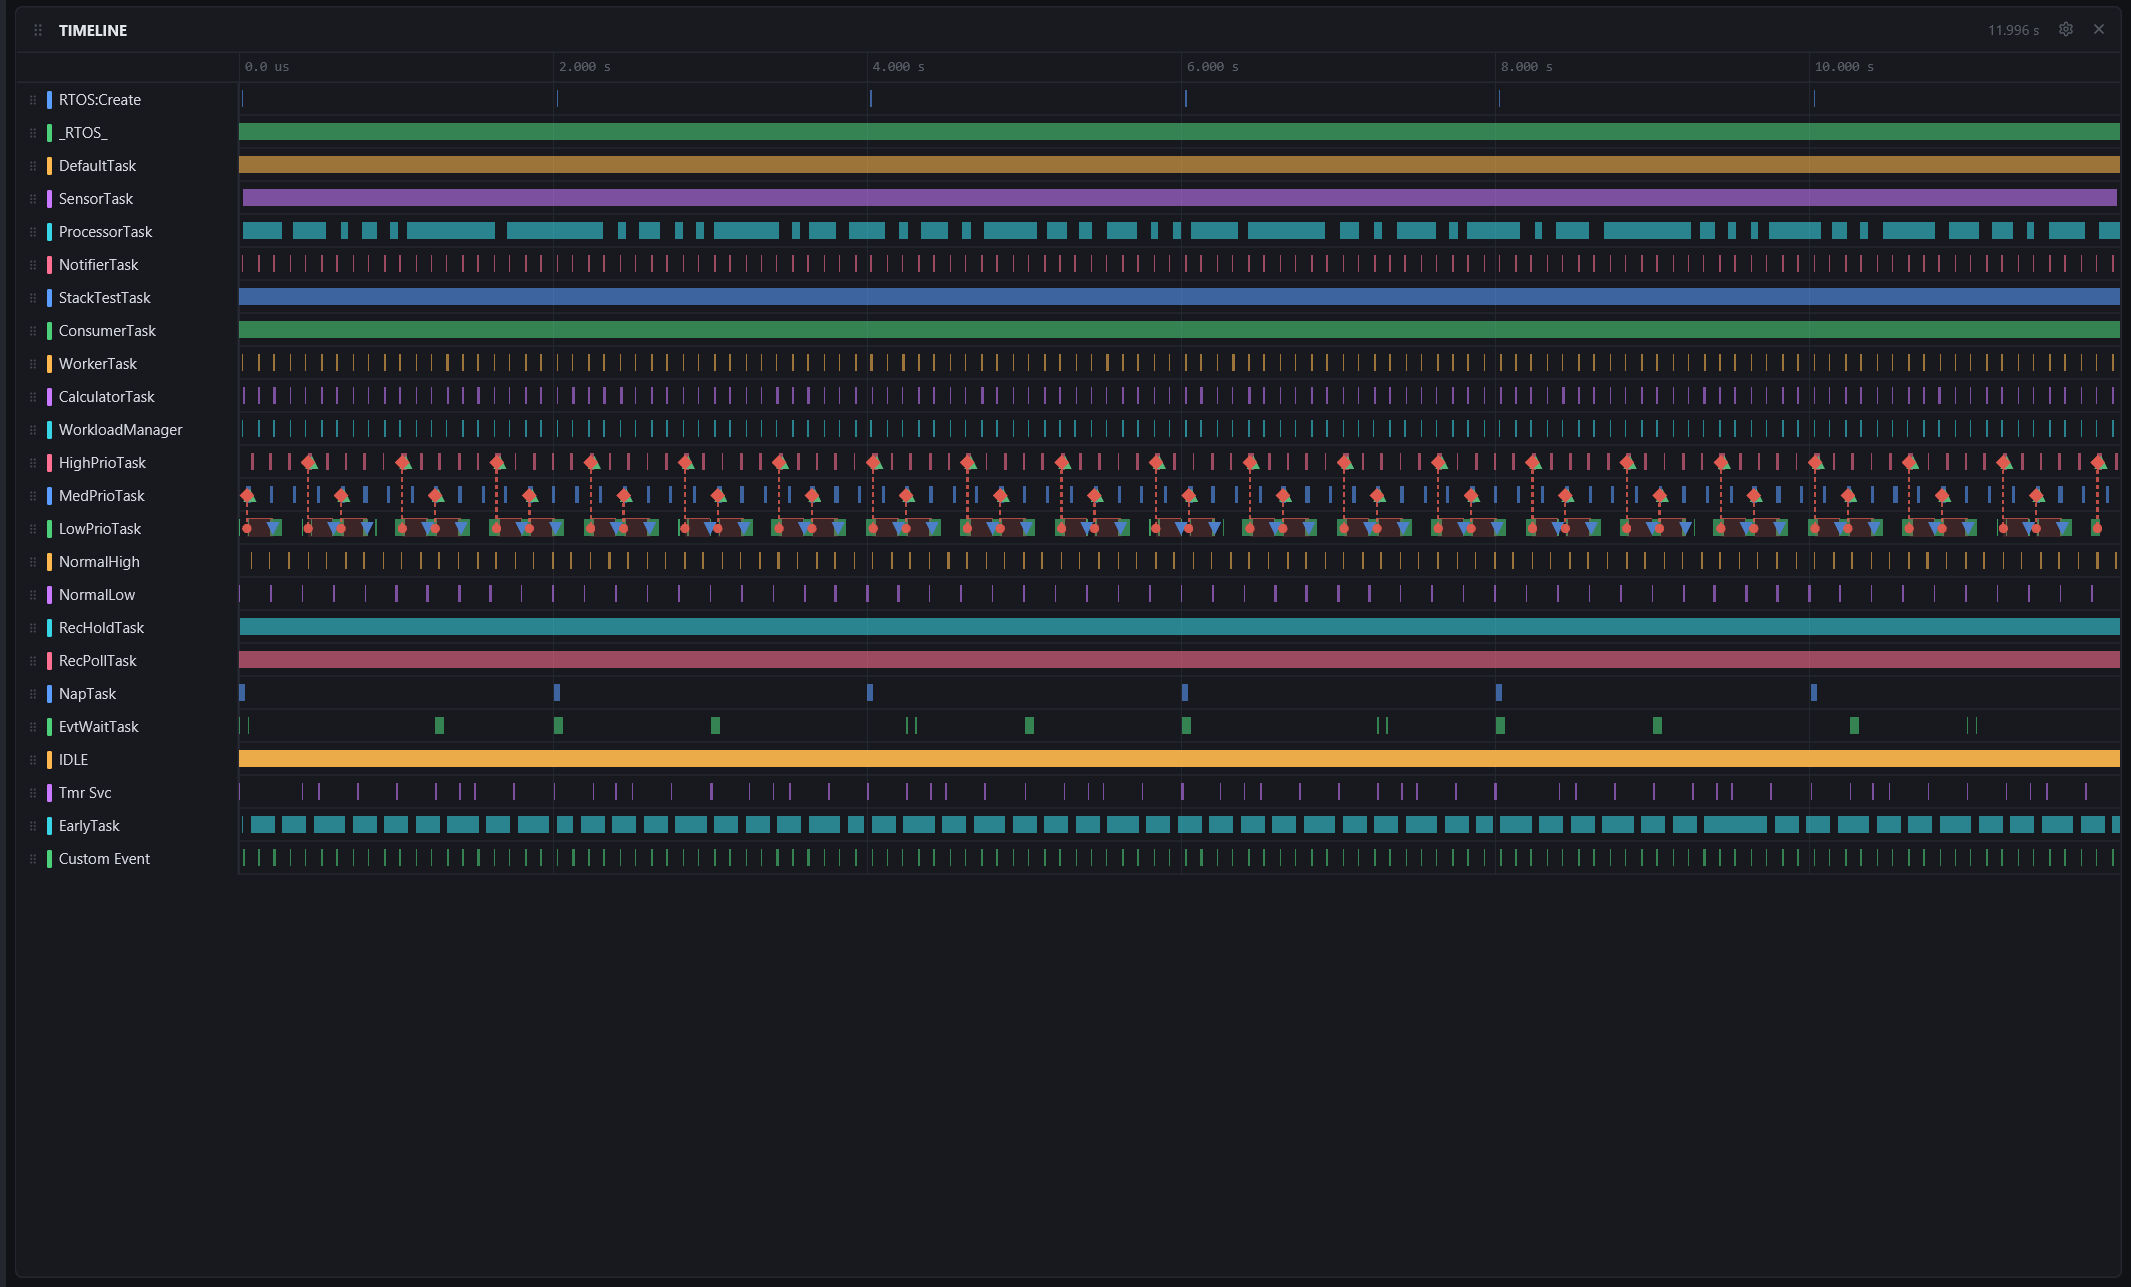Select the RTOS:Create track label
The height and width of the screenshot is (1287, 2131).
[100, 100]
